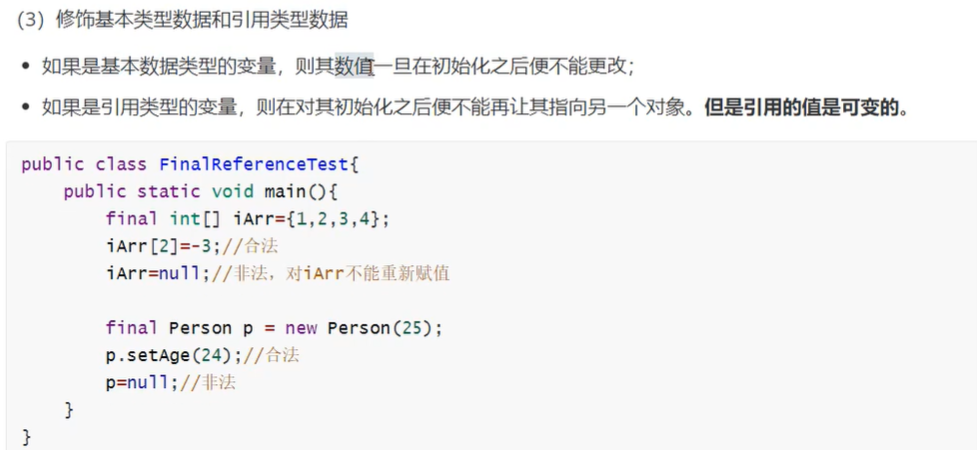Click the second bullet point marker

pyautogui.click(x=26, y=108)
